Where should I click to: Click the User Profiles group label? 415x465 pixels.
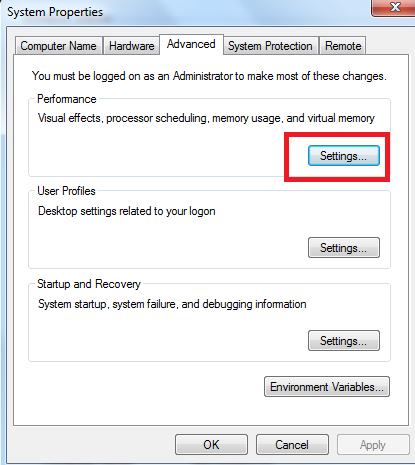pyautogui.click(x=66, y=191)
